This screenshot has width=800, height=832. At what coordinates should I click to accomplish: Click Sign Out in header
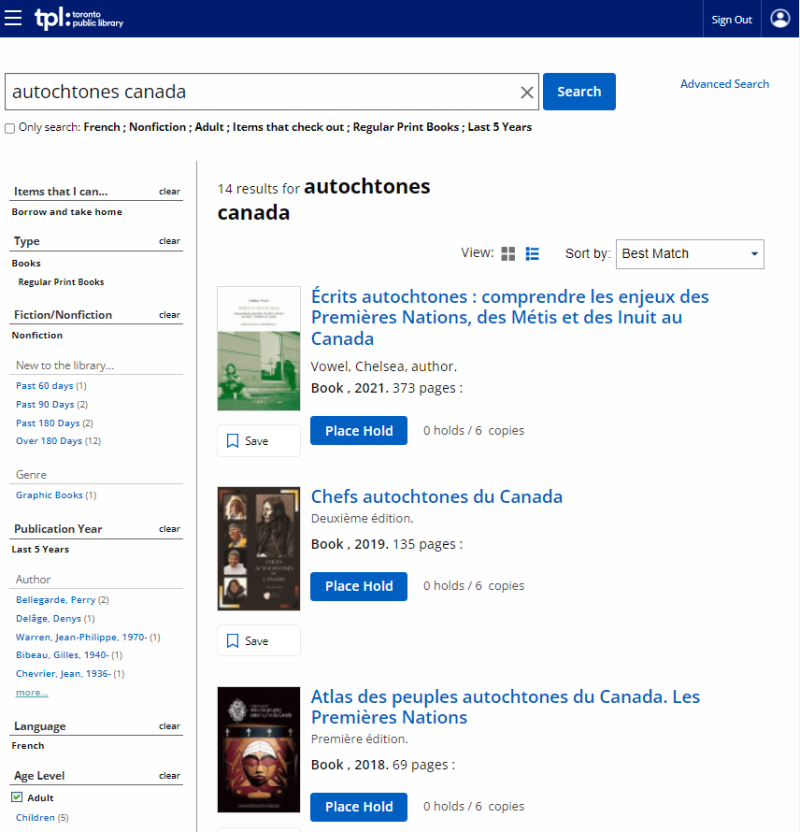click(x=731, y=20)
